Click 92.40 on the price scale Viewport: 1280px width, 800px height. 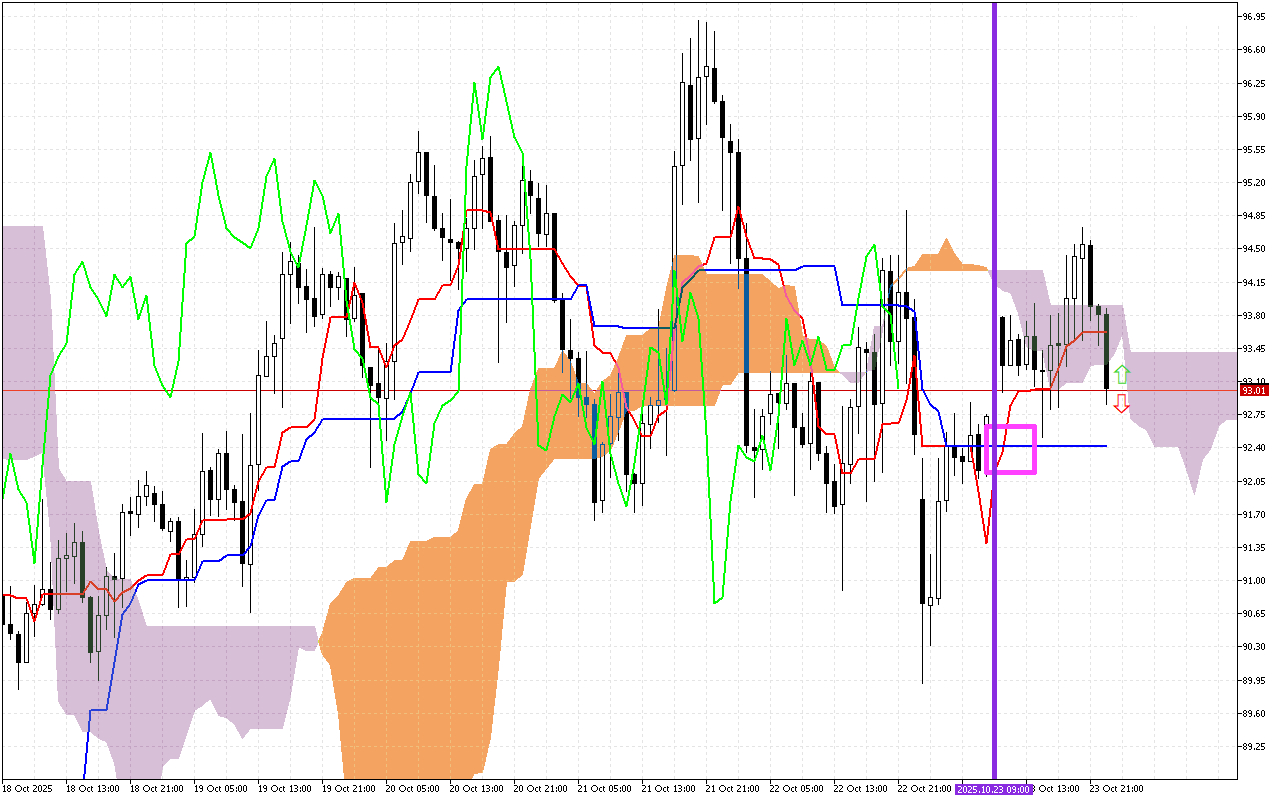coord(1254,448)
